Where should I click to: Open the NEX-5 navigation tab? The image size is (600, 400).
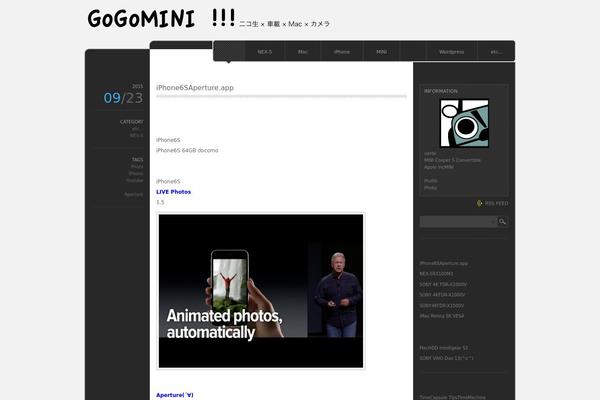264,52
